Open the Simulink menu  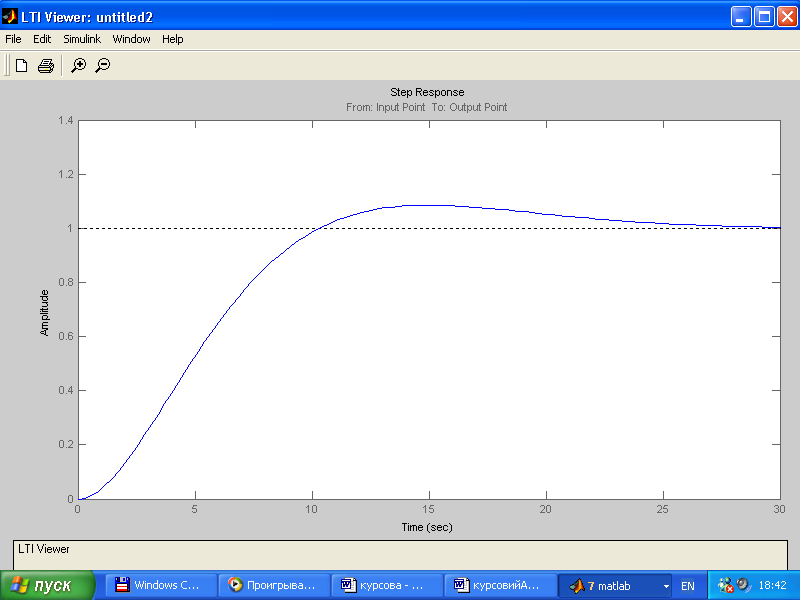pyautogui.click(x=82, y=39)
